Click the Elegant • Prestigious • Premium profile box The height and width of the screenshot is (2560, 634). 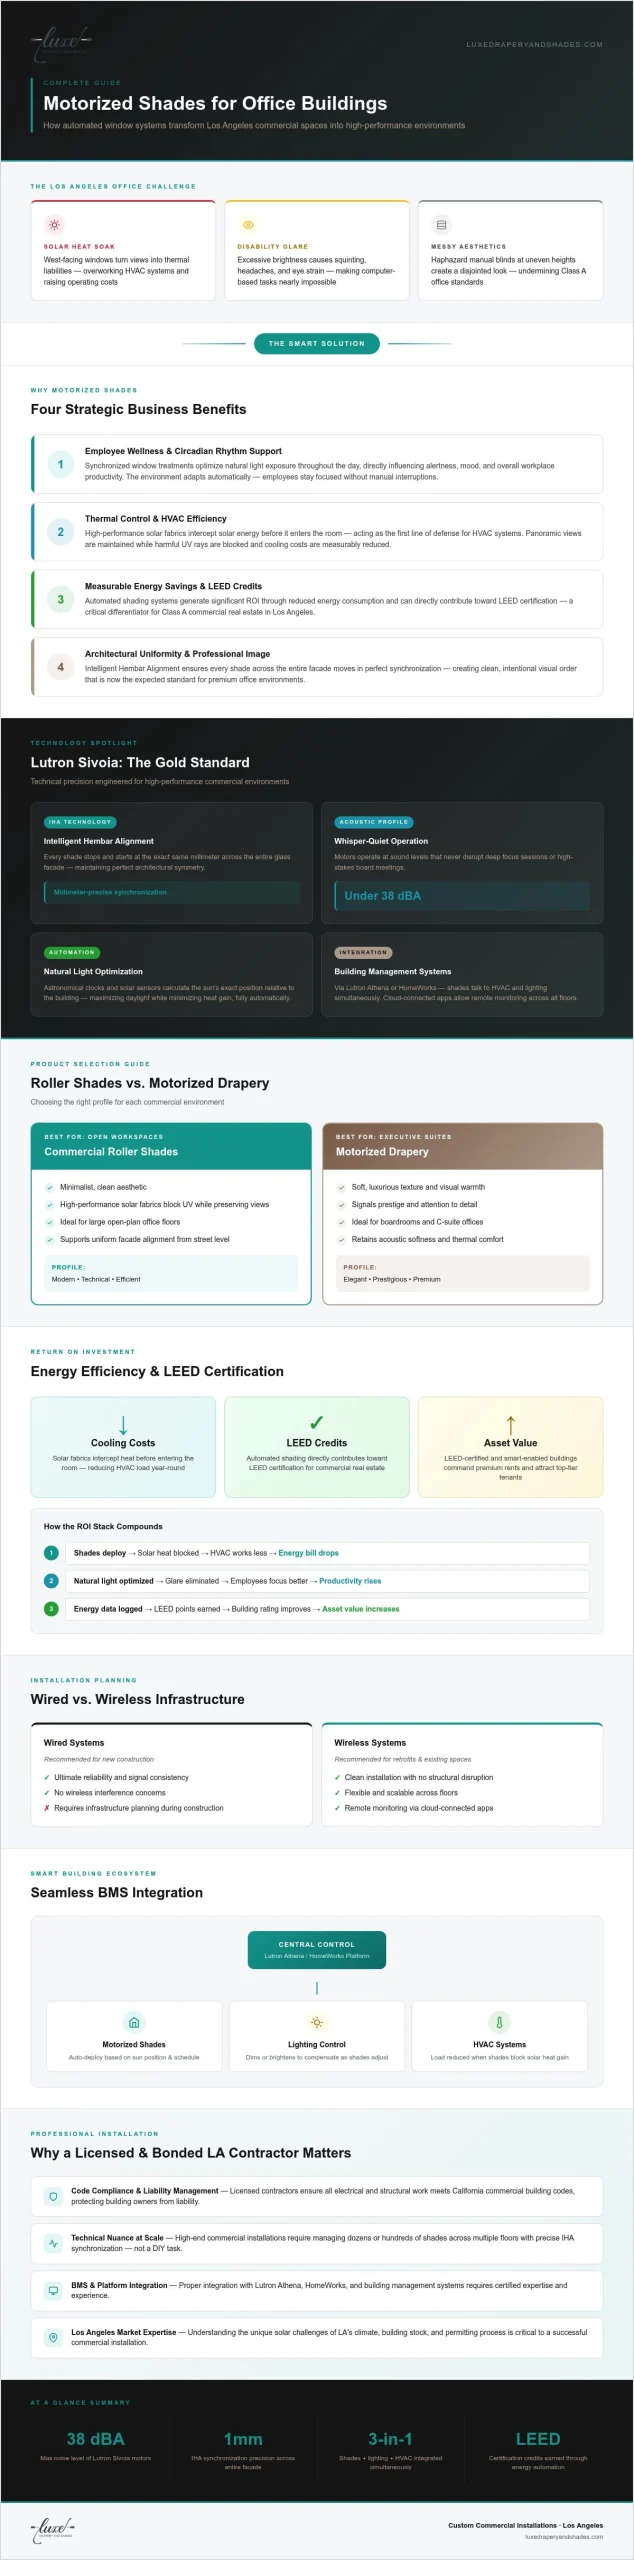click(462, 1273)
